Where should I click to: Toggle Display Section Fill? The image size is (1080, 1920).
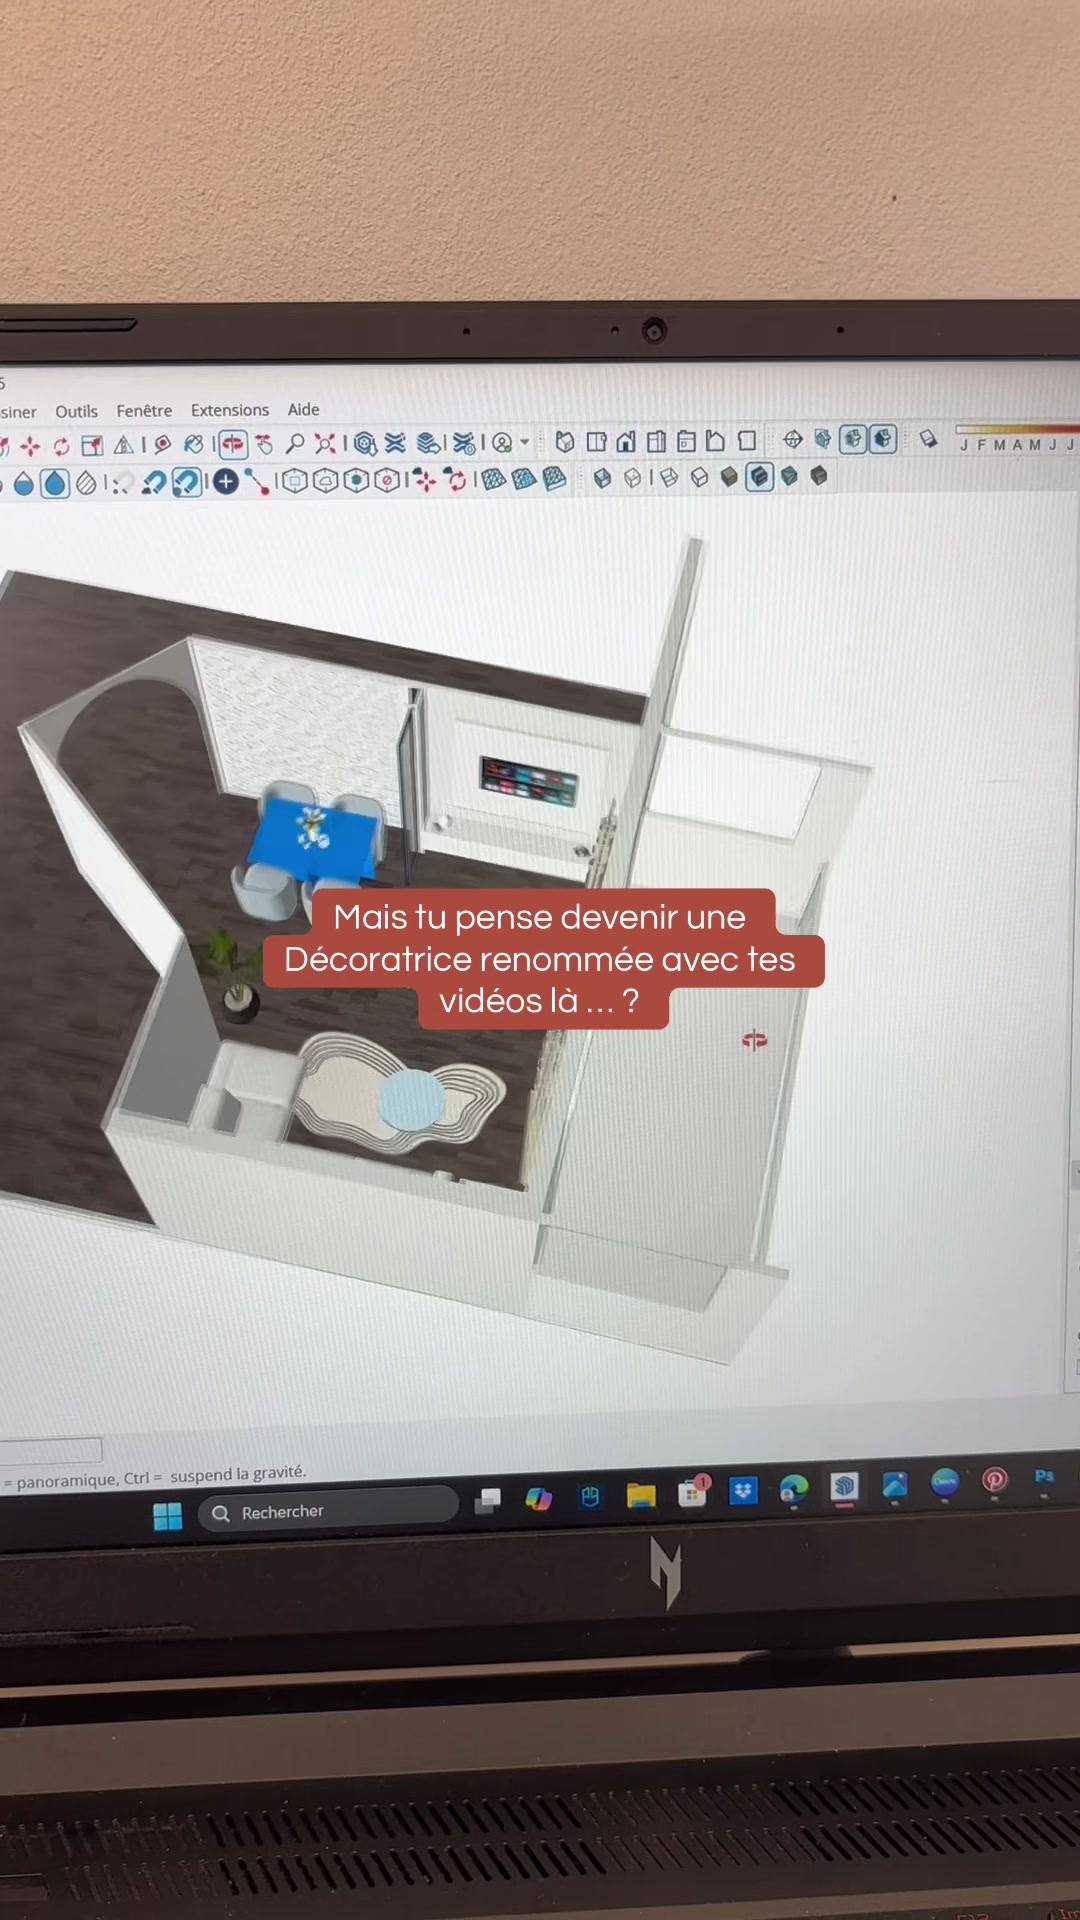pos(883,439)
